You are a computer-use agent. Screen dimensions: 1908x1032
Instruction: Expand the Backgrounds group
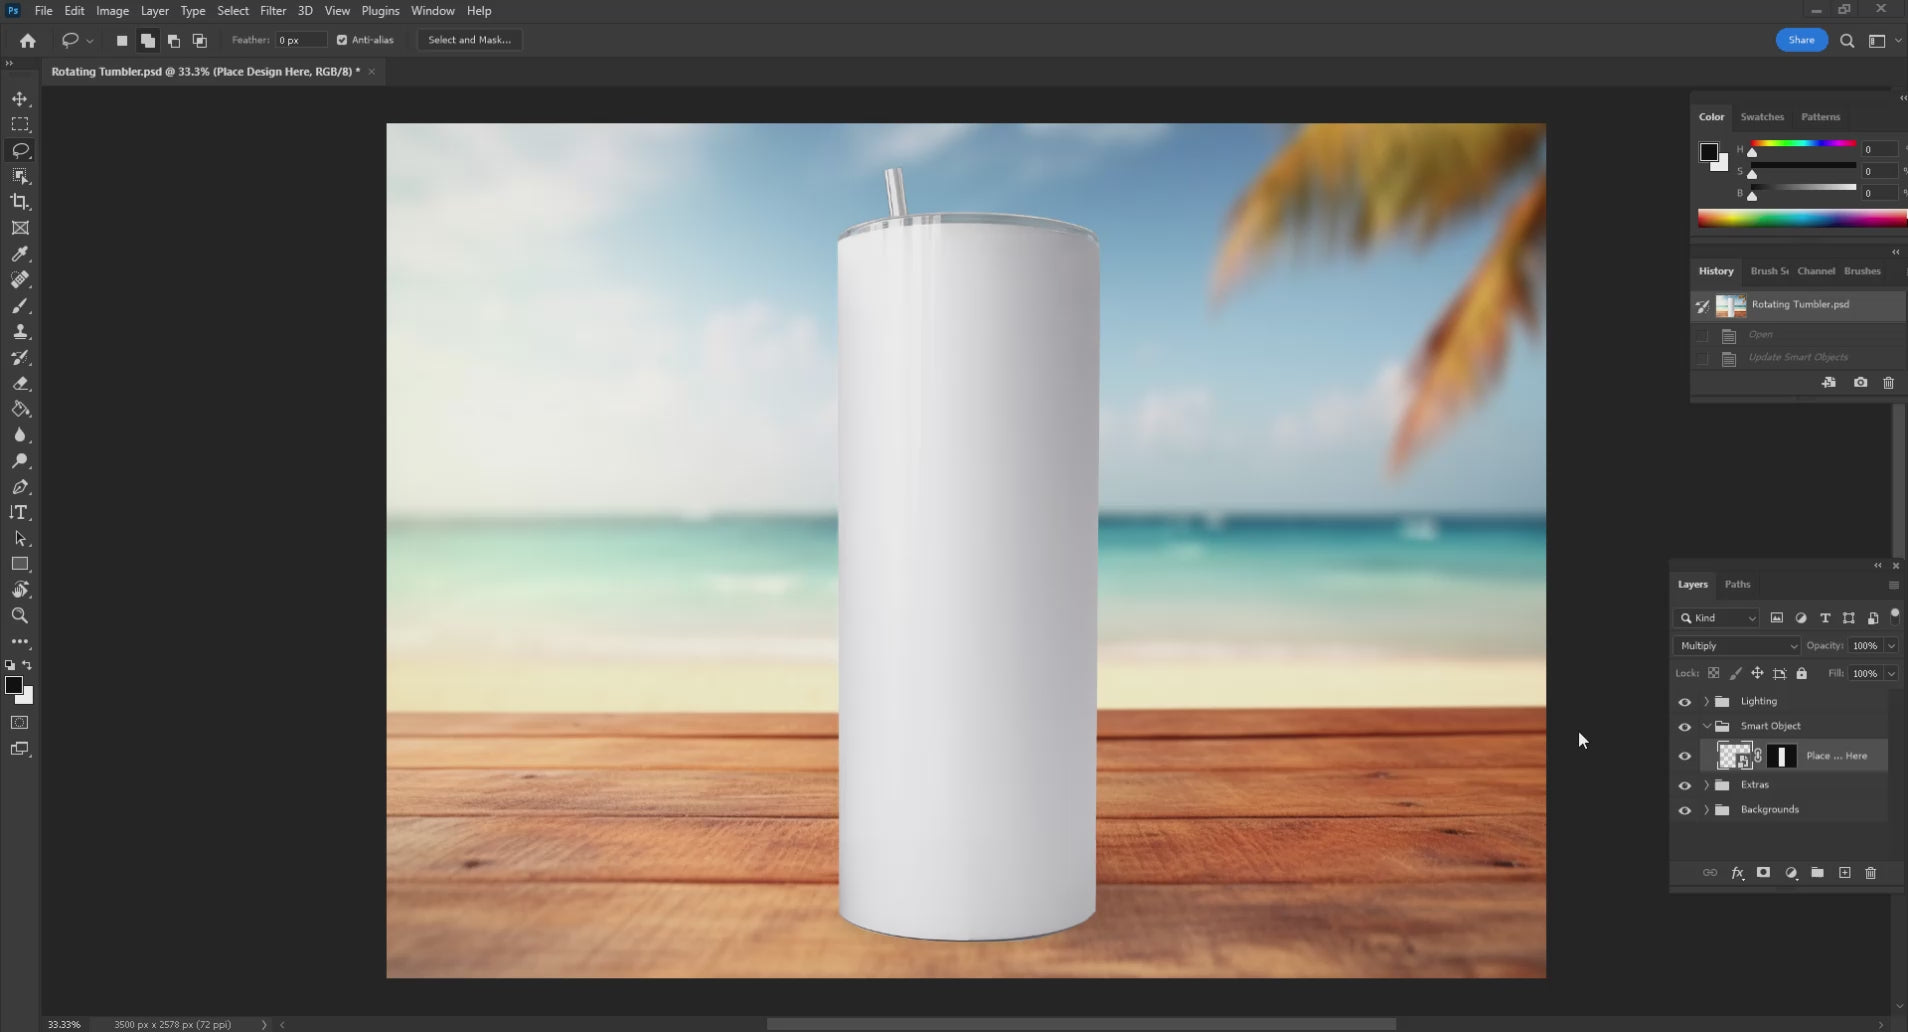point(1707,811)
